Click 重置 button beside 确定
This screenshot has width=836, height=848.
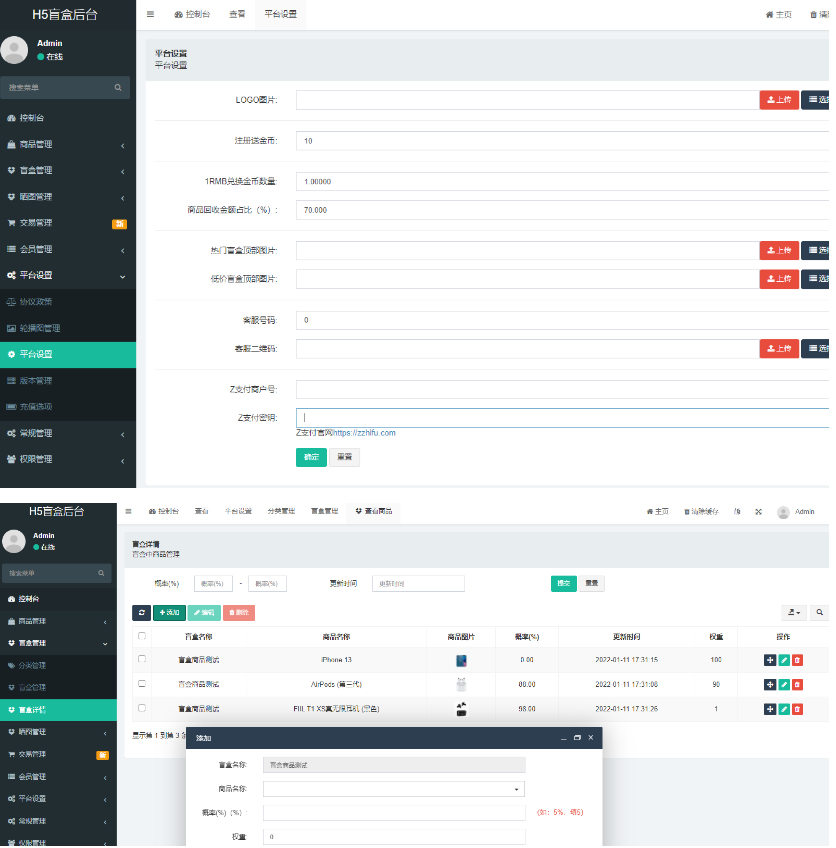click(x=344, y=457)
